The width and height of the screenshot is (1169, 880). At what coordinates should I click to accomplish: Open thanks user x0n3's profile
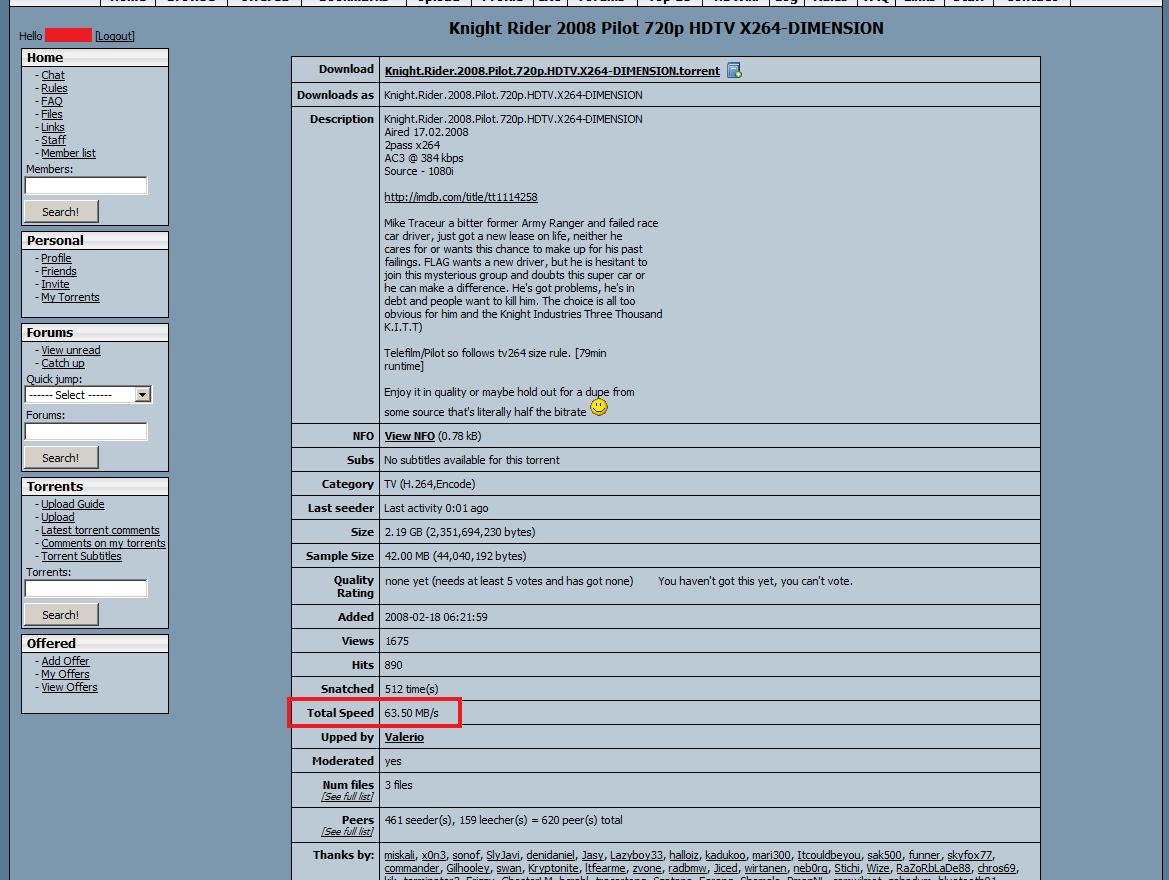tap(433, 855)
